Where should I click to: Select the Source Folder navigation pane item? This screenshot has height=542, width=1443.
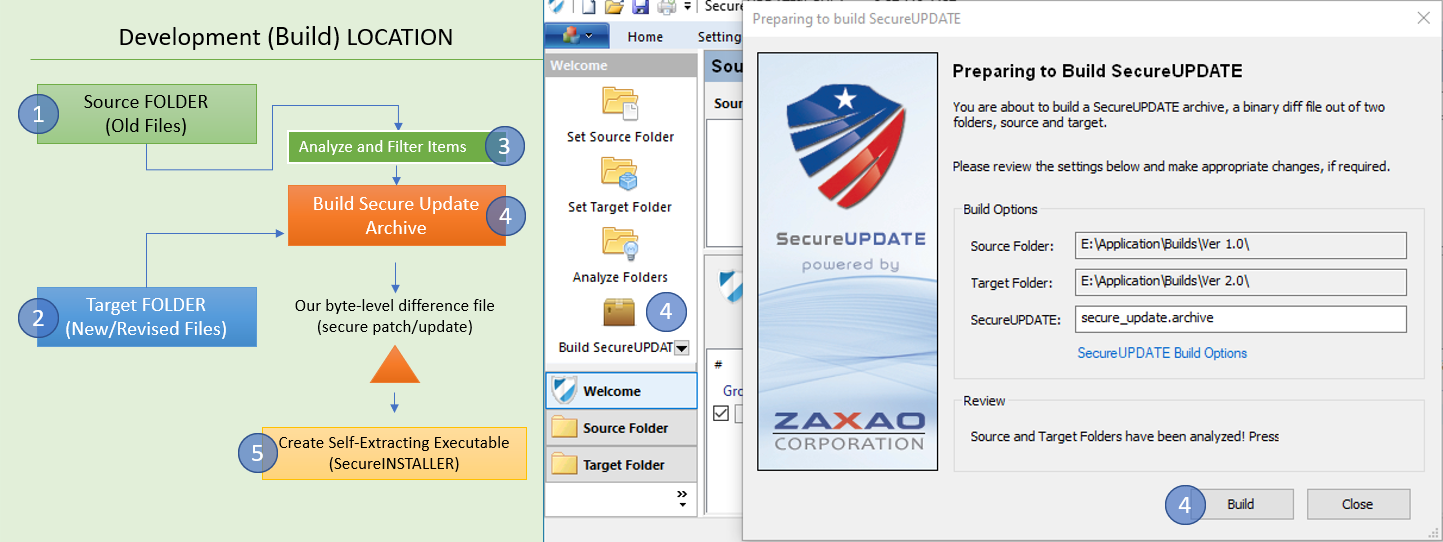pyautogui.click(x=621, y=428)
